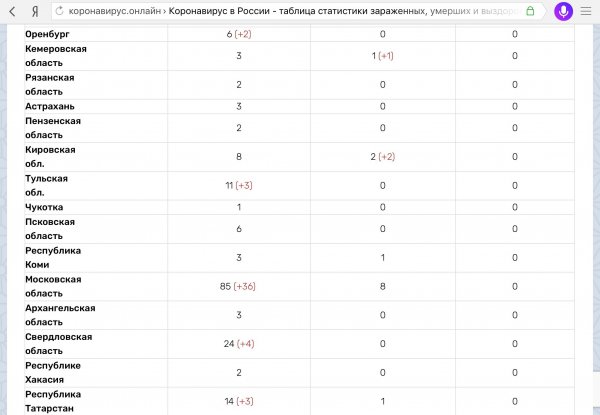Click the Республика Коми row label
This screenshot has height=415, width=600.
click(x=53, y=257)
